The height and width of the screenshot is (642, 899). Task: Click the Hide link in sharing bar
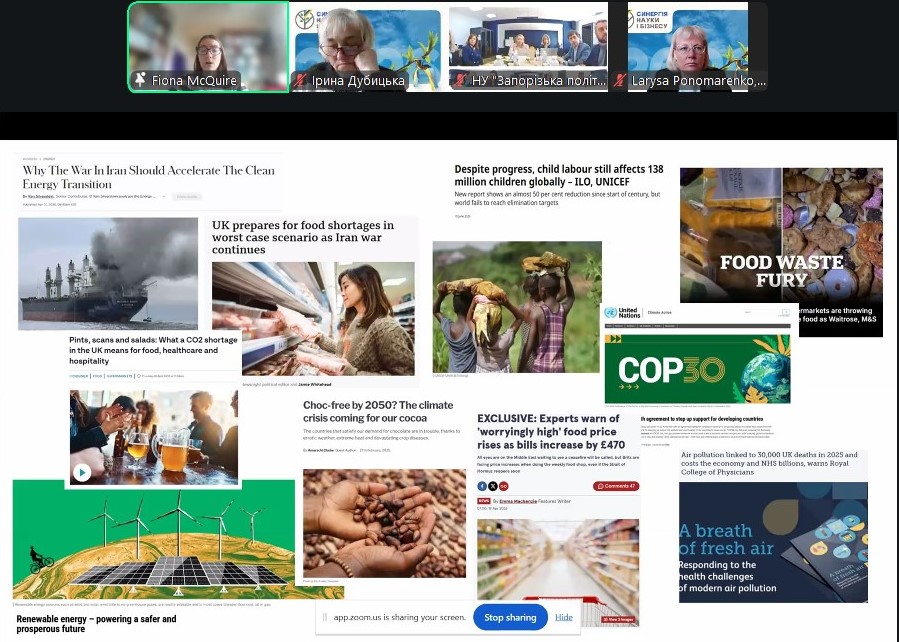click(564, 617)
